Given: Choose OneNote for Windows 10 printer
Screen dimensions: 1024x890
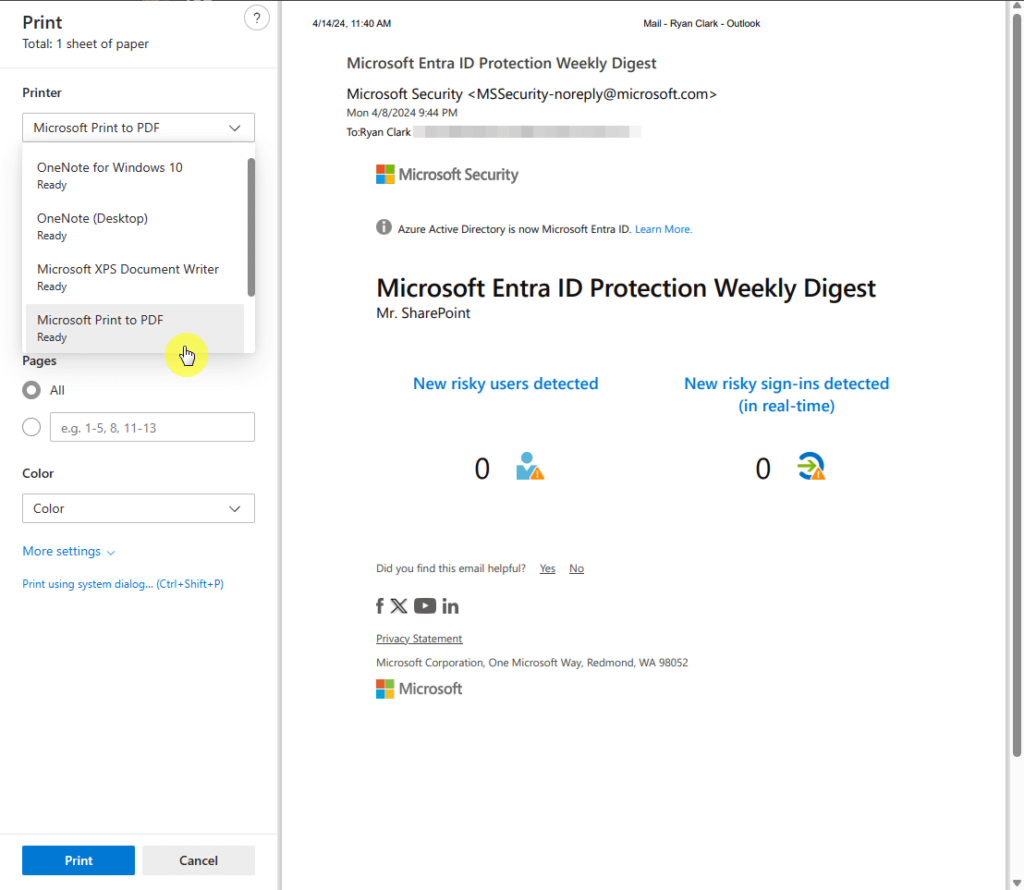Looking at the screenshot, I should click(135, 176).
